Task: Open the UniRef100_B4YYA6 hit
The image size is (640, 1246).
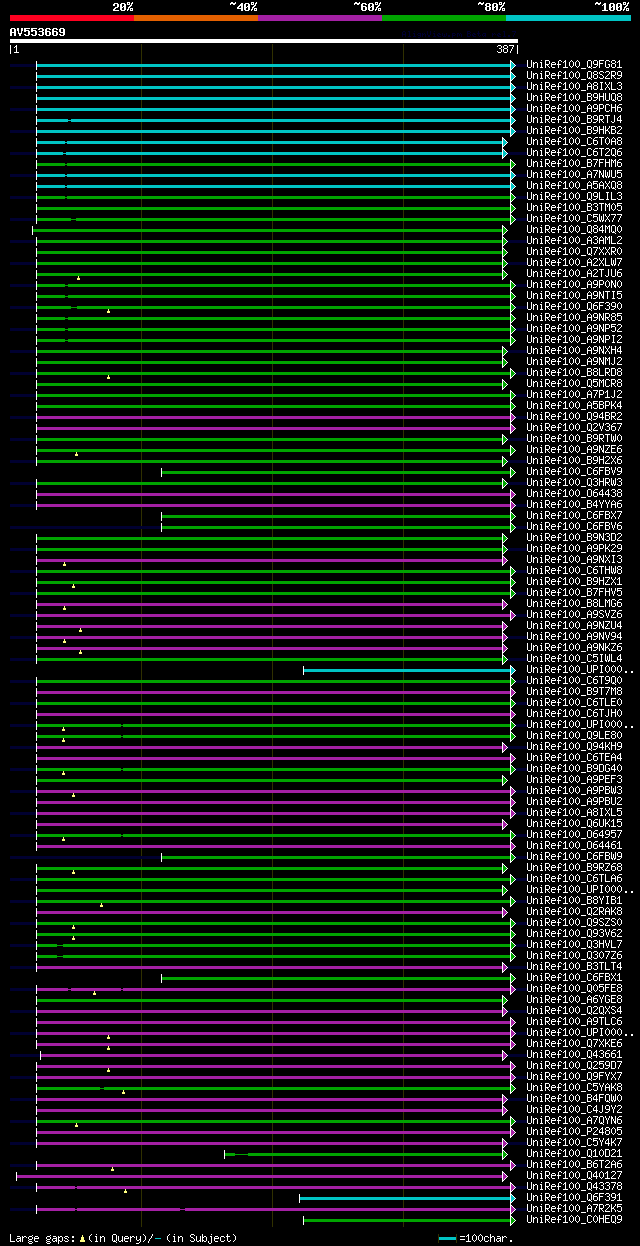Action: [575, 505]
